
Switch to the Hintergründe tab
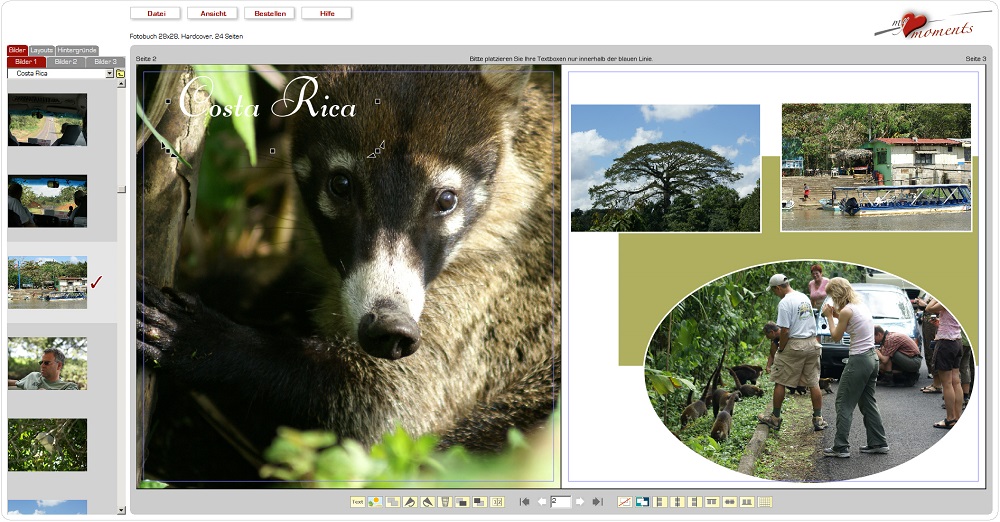click(x=77, y=50)
